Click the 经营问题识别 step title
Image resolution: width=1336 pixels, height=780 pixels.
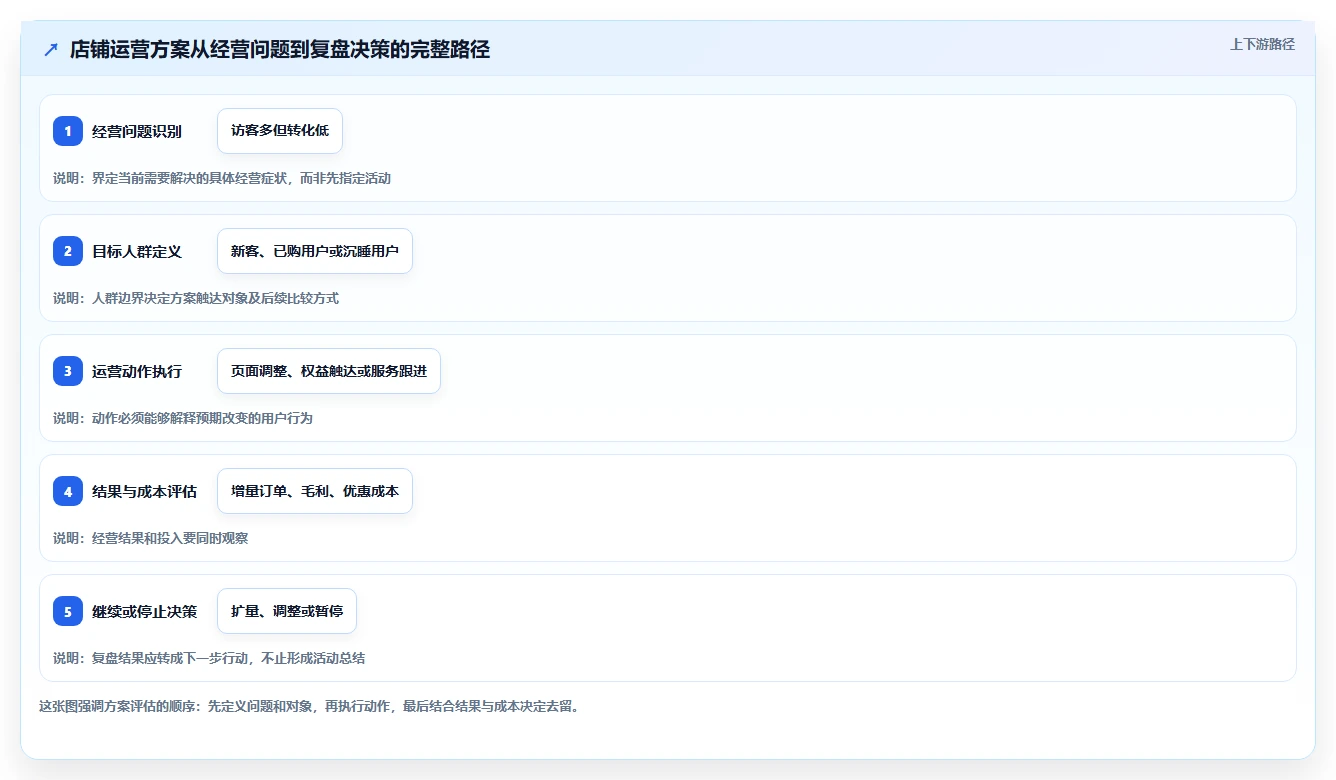click(x=137, y=131)
